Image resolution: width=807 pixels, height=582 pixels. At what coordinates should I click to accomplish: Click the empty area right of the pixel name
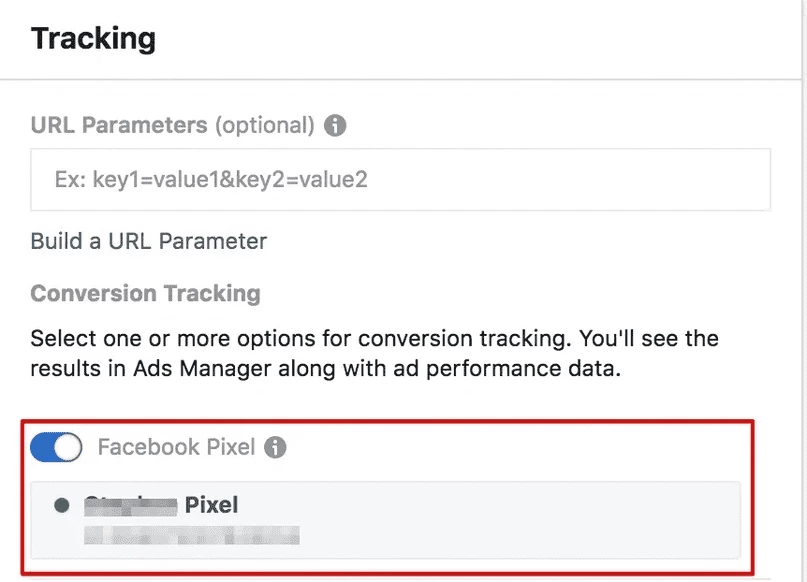point(489,505)
